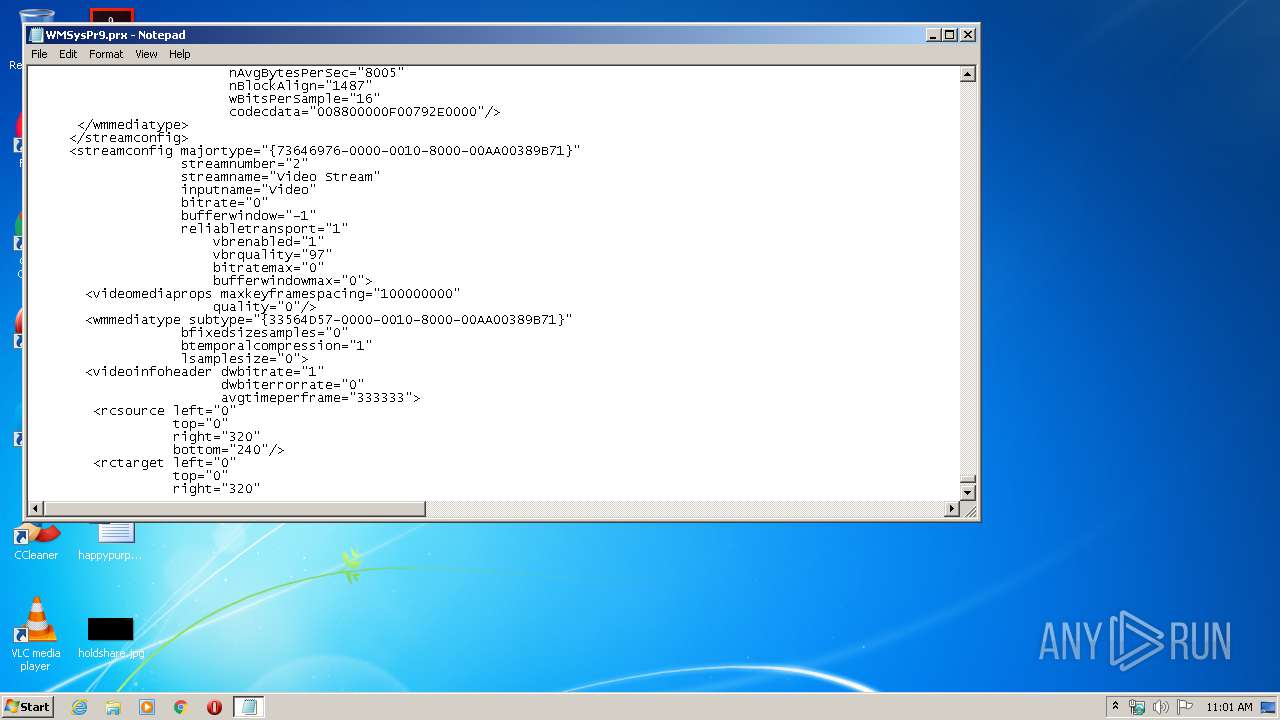Click the dwbiterrorrate="0" line
Screen dimensions: 1280x720
292,385
